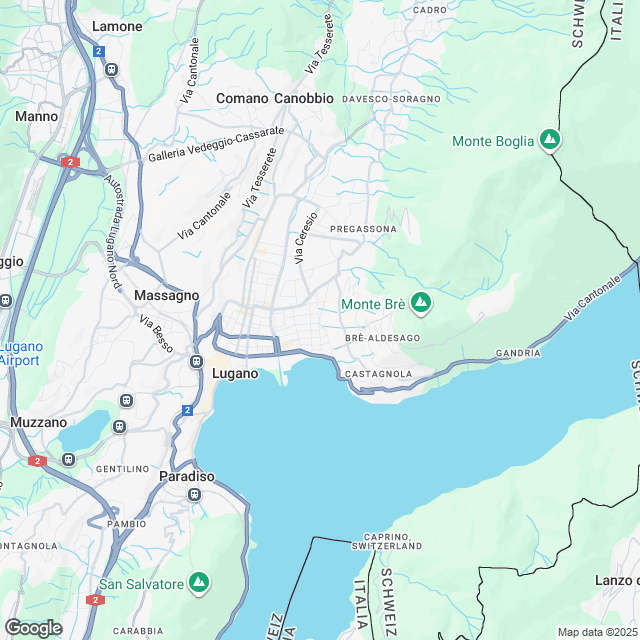Click the Monte Boglia mountain peak icon
This screenshot has width=640, height=640.
tap(550, 140)
